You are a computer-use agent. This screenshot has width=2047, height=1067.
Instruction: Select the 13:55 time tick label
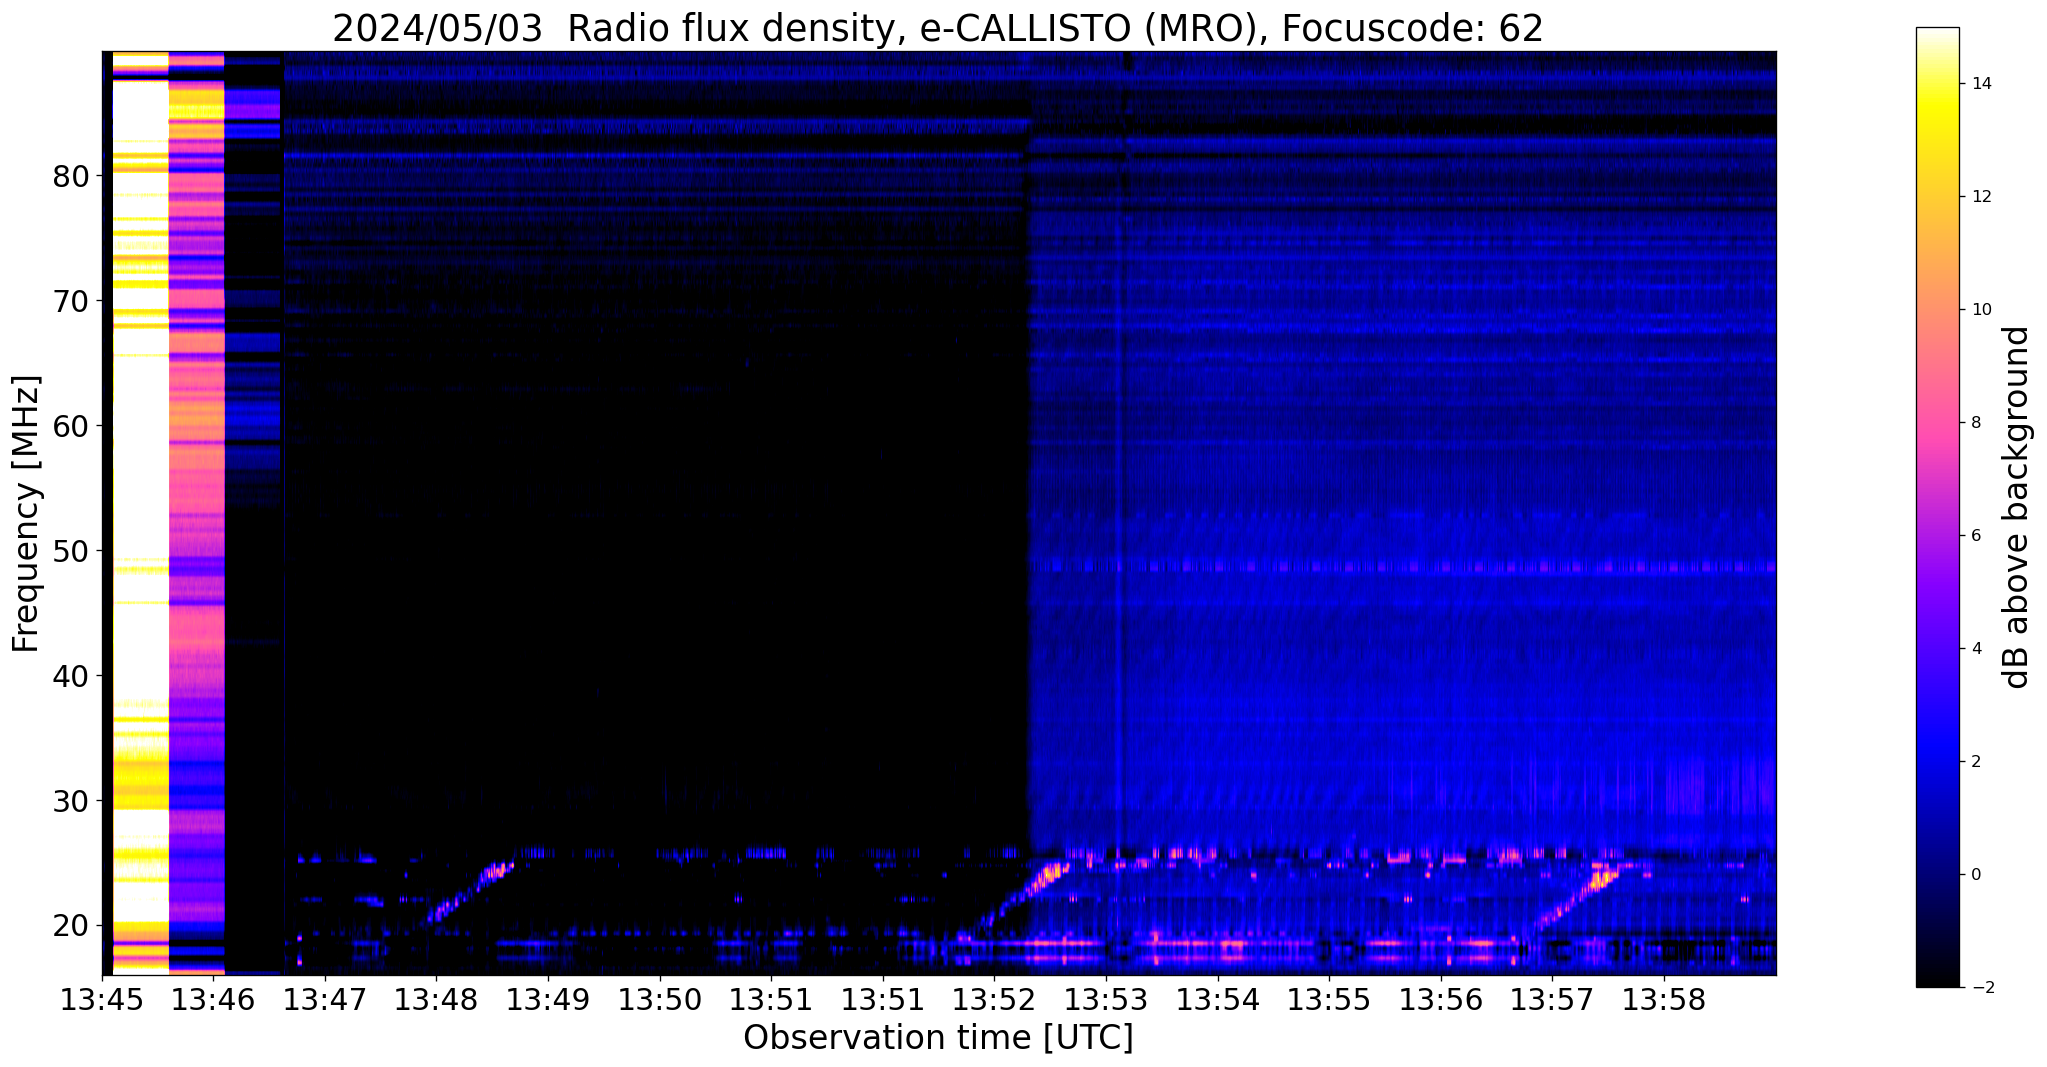tap(1329, 998)
